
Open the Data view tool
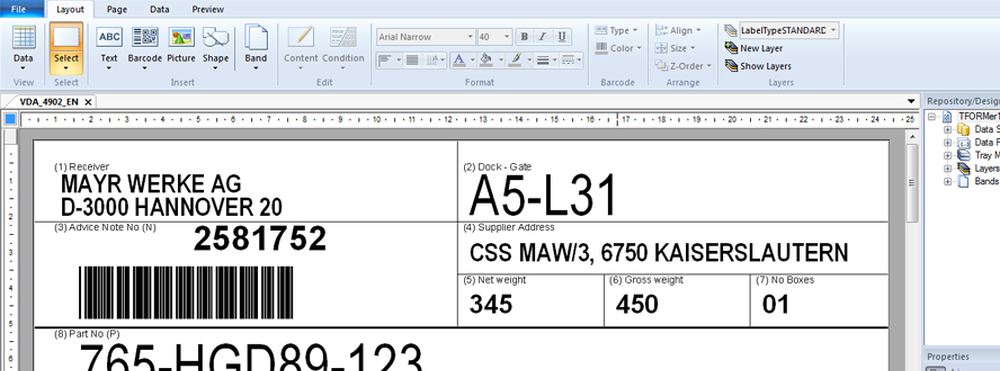click(24, 48)
